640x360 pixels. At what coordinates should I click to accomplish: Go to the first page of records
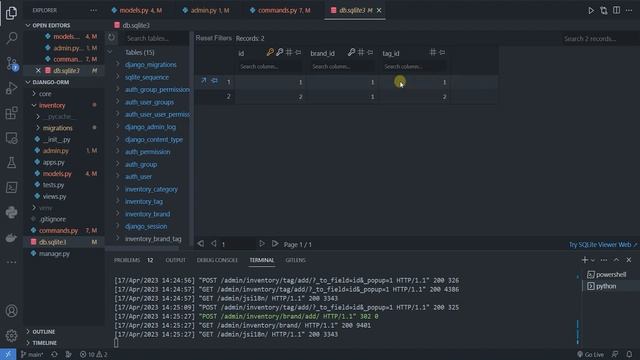pos(200,244)
